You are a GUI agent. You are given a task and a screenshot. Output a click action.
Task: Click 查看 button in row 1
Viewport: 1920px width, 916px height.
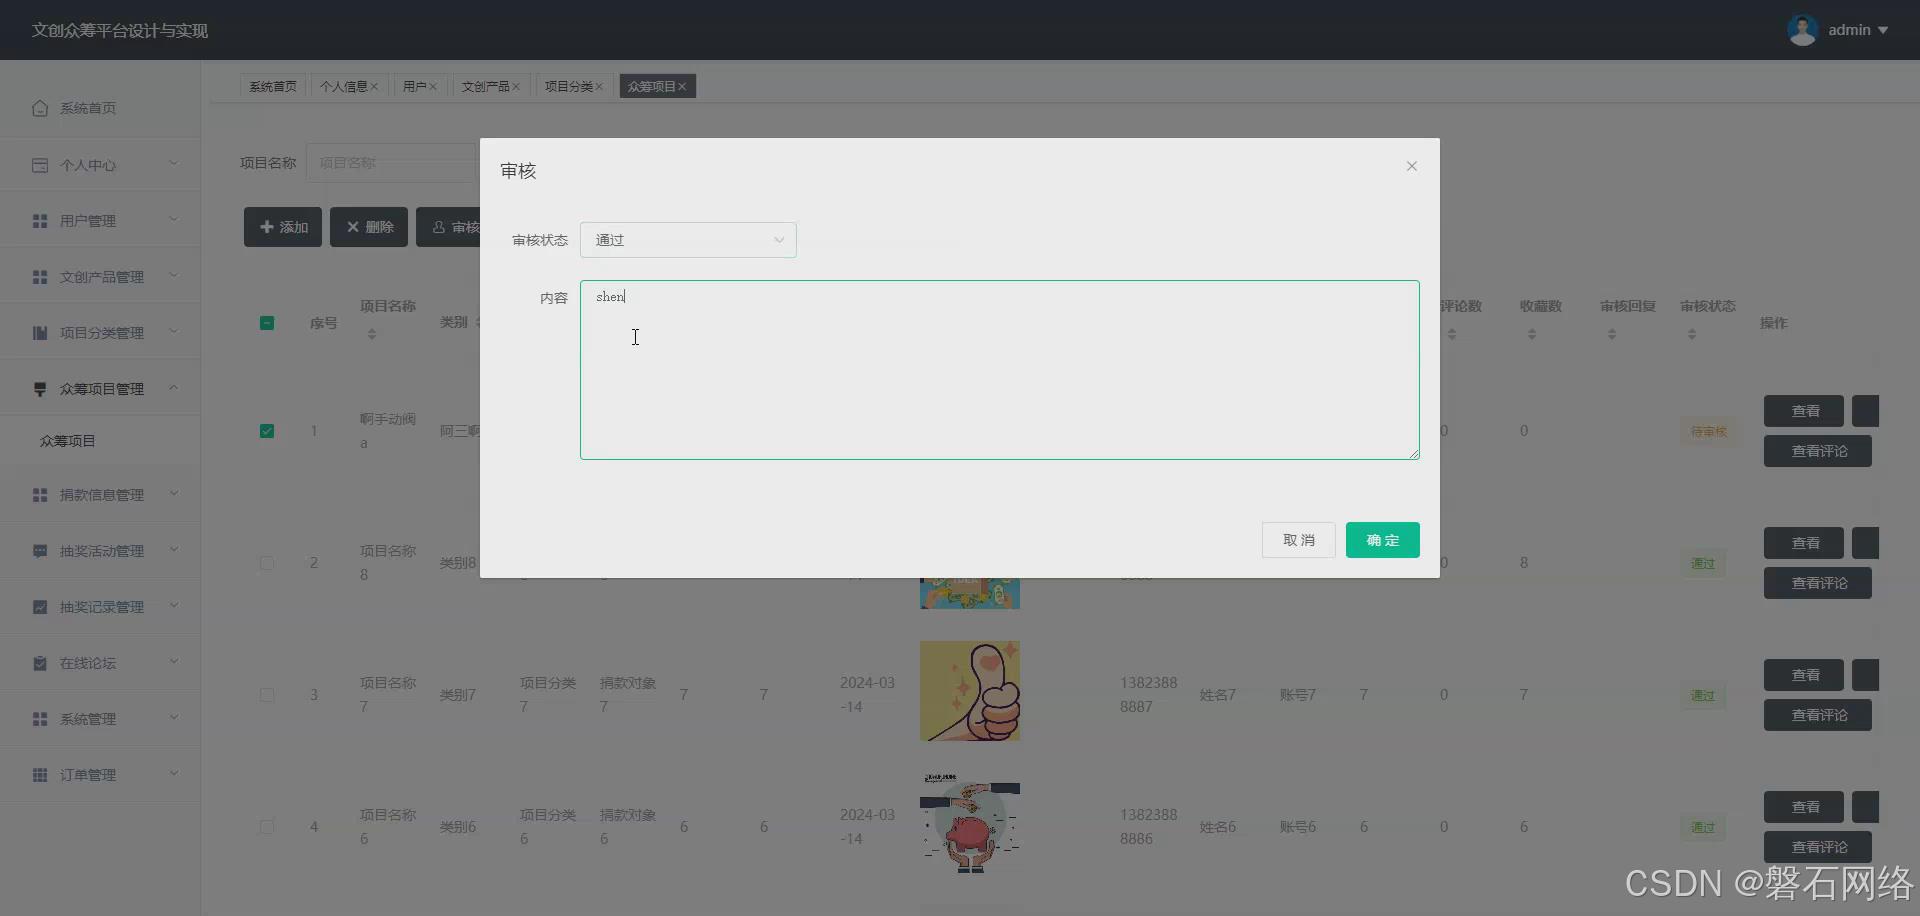pyautogui.click(x=1804, y=411)
